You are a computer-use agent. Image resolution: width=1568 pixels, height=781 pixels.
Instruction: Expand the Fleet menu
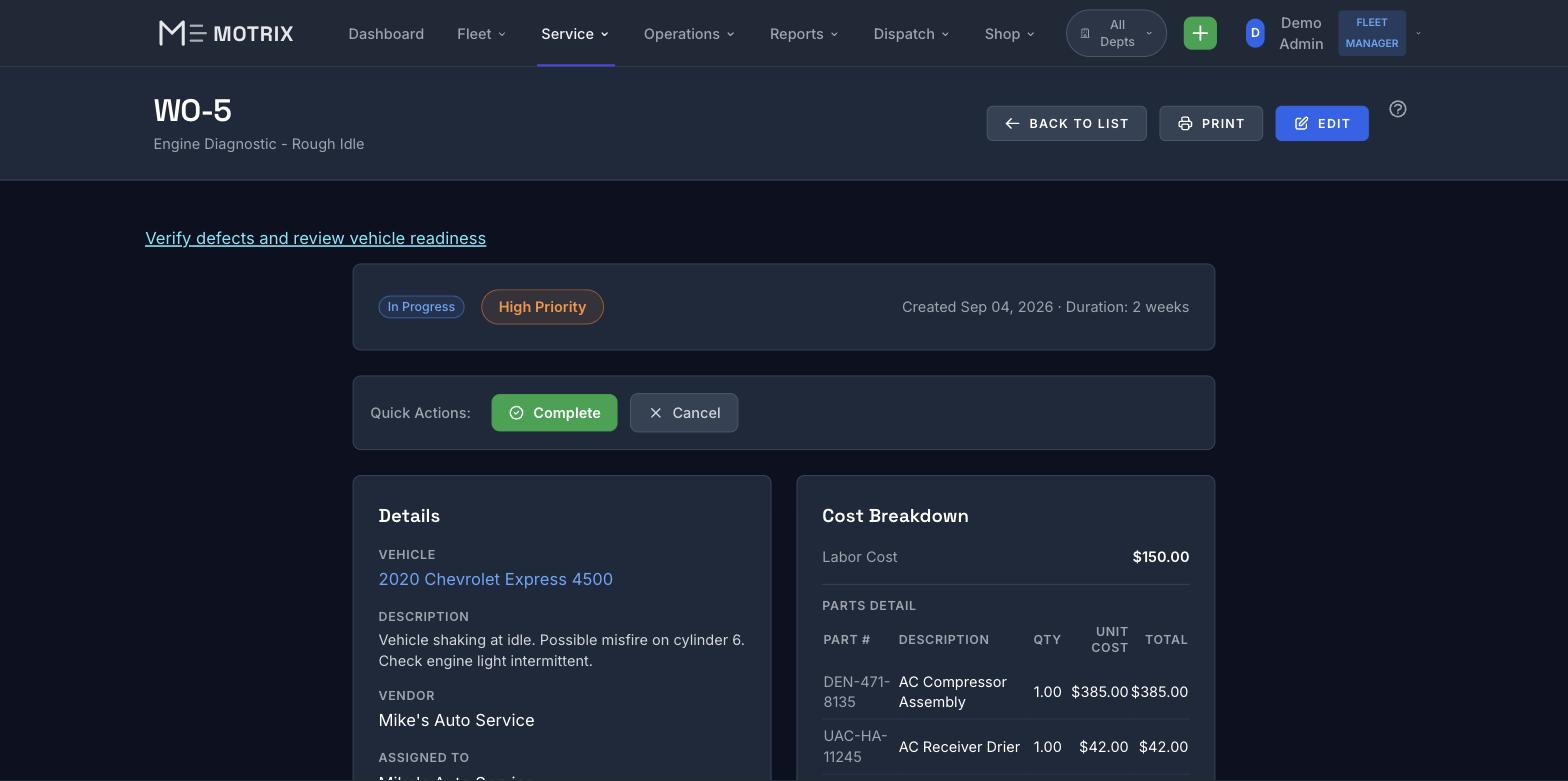click(481, 33)
